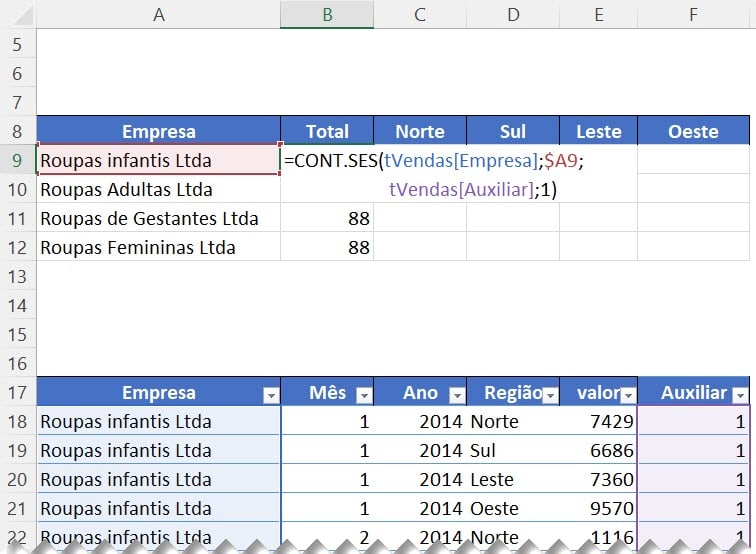Screen dimensions: 756x554
Task: Open the Região filter dropdown arrow
Action: coord(550,395)
